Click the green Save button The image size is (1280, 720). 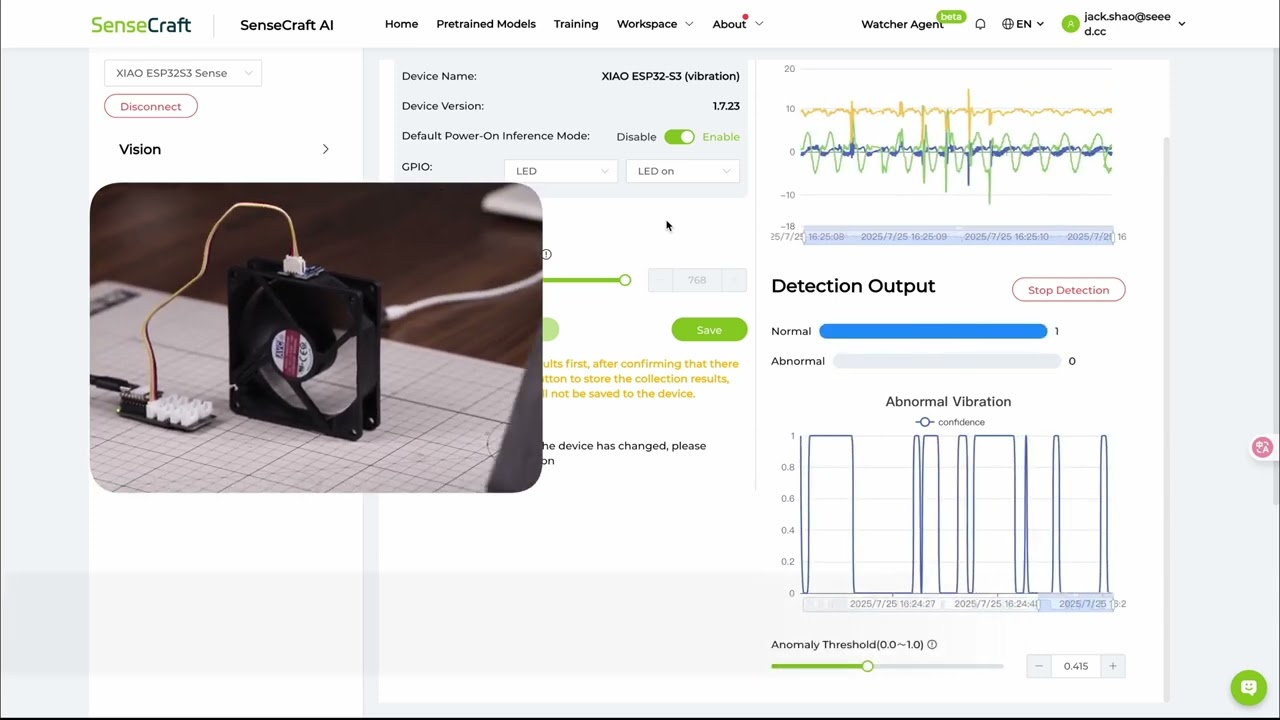pos(709,330)
